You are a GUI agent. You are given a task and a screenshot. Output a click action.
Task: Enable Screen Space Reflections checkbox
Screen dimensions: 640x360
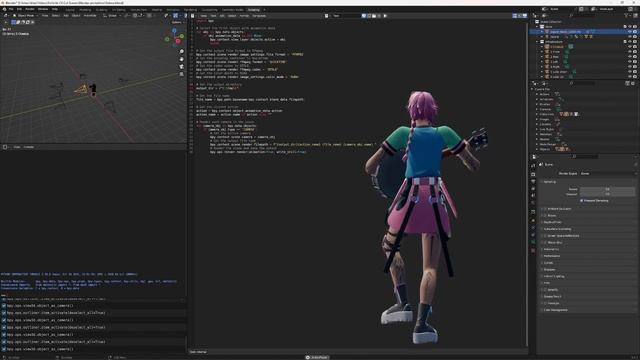pos(545,236)
